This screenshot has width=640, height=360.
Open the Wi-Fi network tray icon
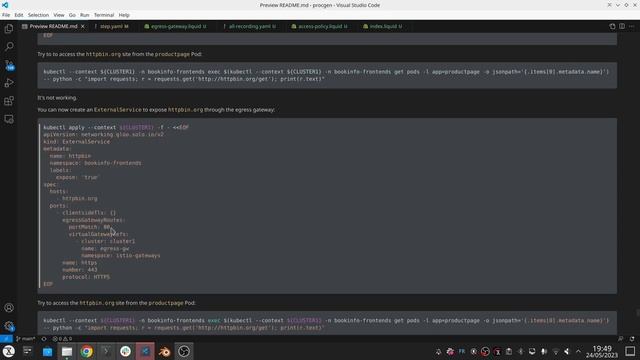[555, 351]
